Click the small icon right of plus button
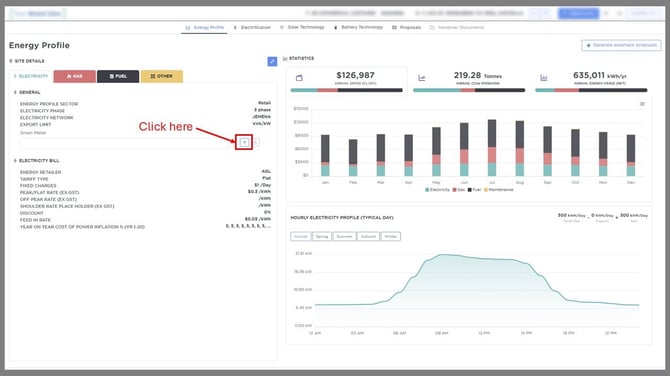Viewport: 670px width, 376px height. coord(256,143)
